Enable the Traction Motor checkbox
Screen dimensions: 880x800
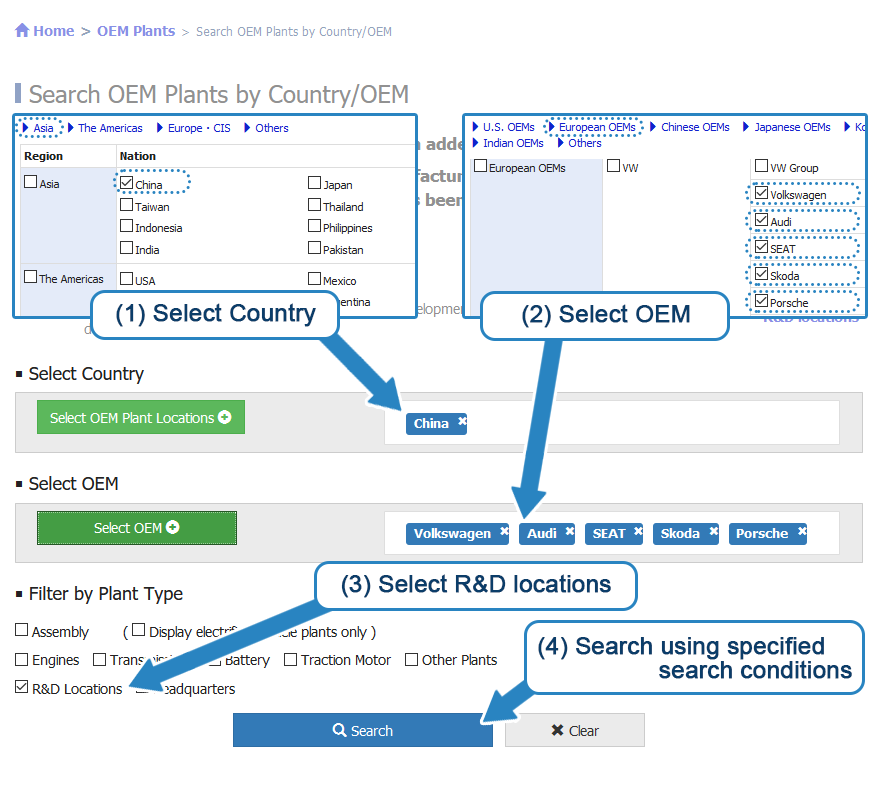coord(290,659)
